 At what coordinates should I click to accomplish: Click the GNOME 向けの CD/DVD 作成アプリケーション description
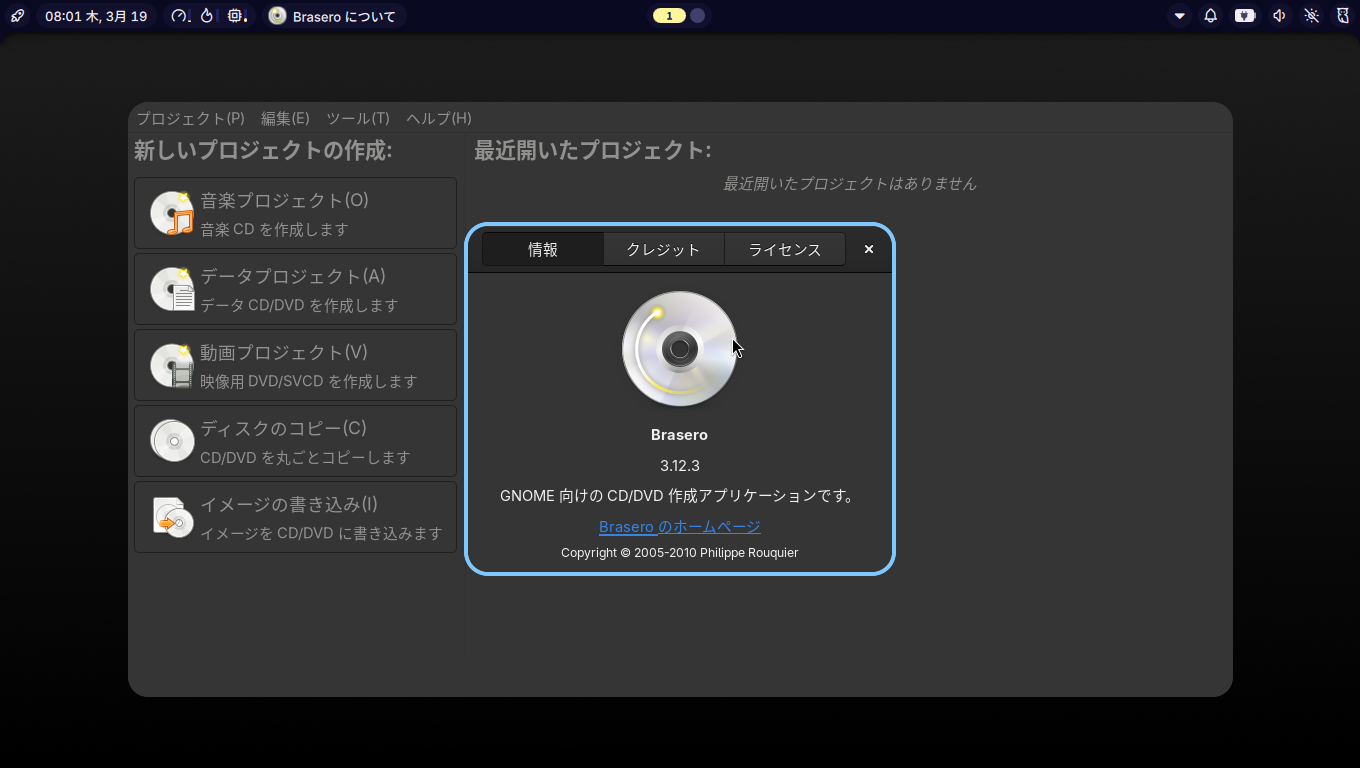[680, 495]
